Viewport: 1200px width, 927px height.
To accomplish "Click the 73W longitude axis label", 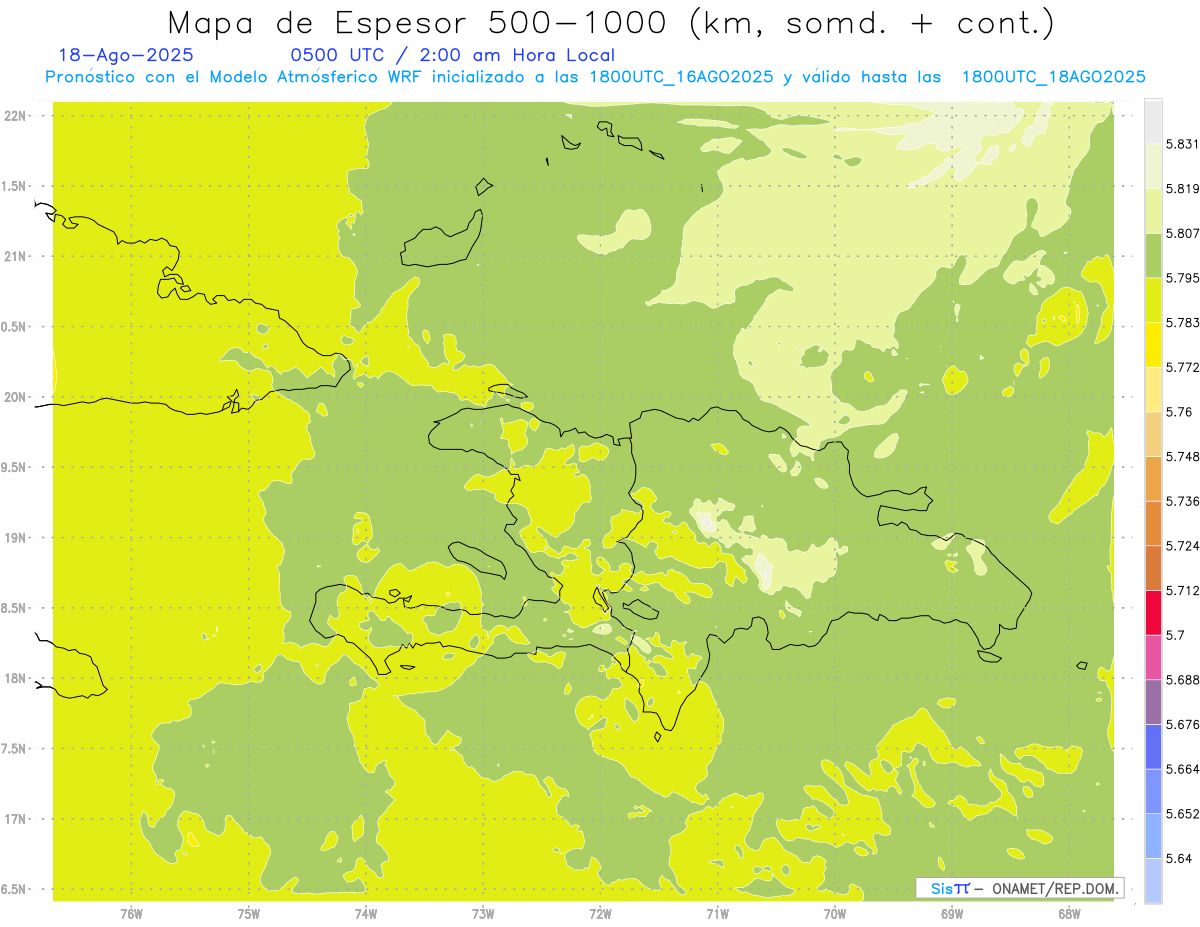I will tap(483, 914).
